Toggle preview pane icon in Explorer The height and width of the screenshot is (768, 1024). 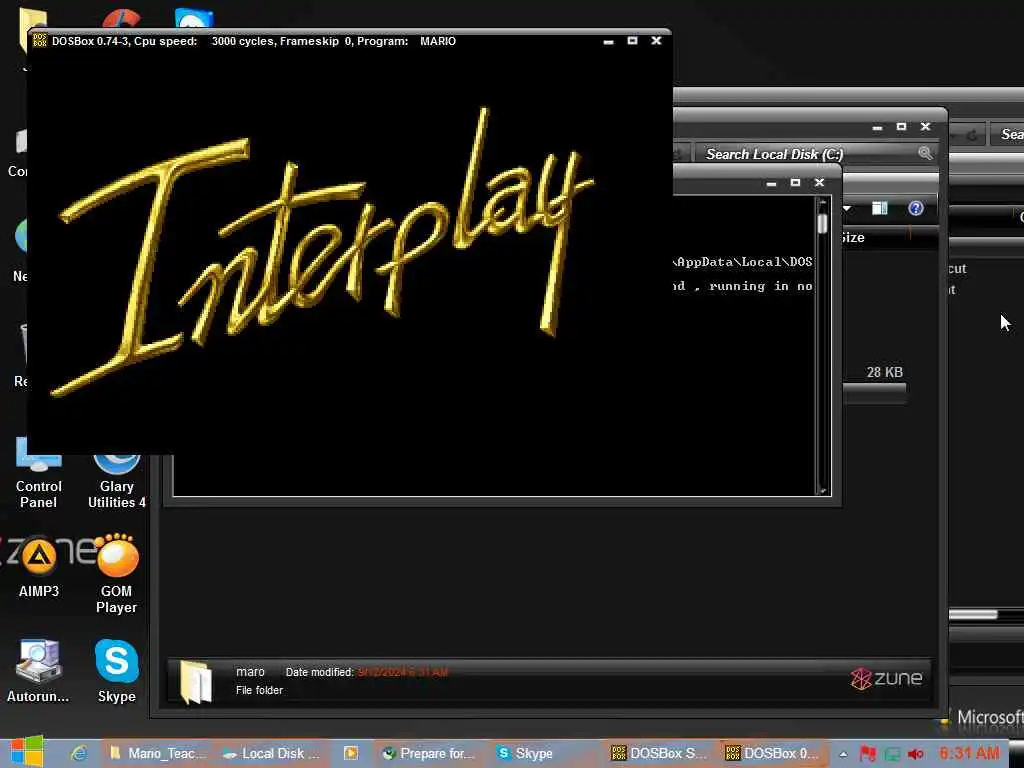pyautogui.click(x=879, y=208)
